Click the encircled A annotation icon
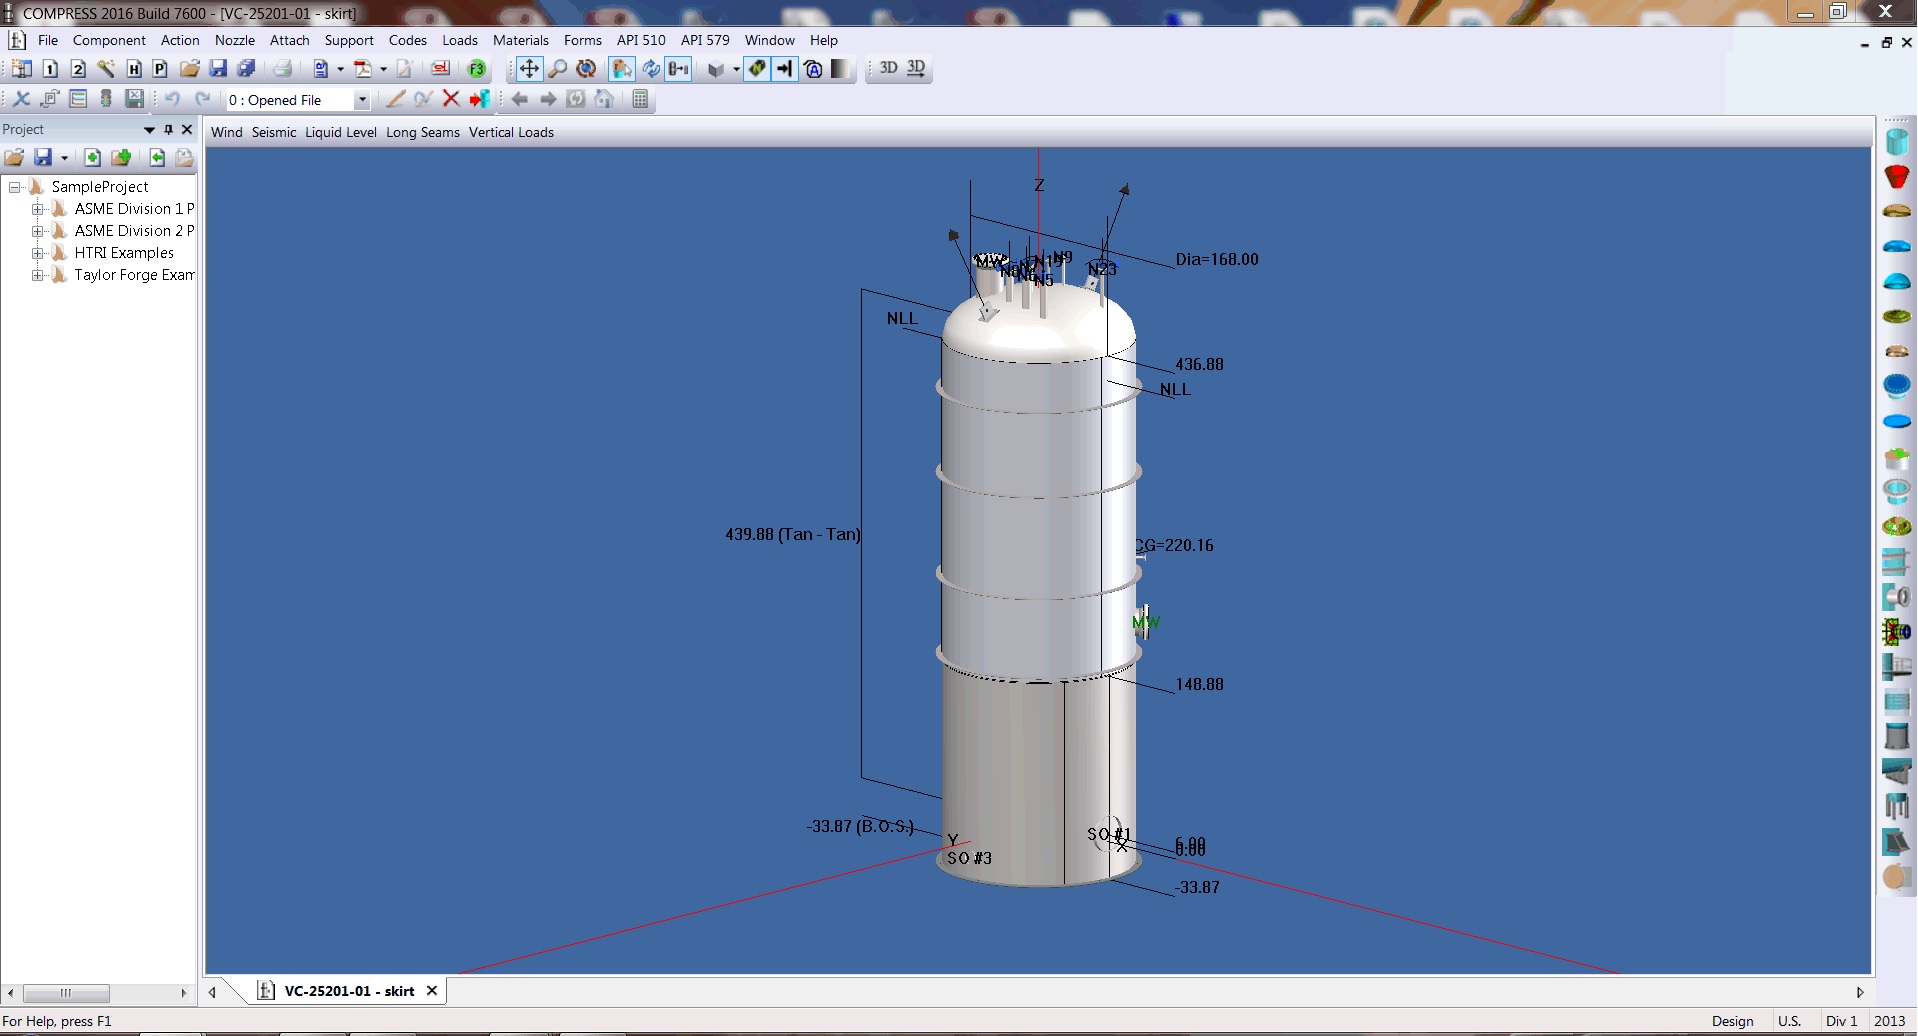 click(x=813, y=69)
